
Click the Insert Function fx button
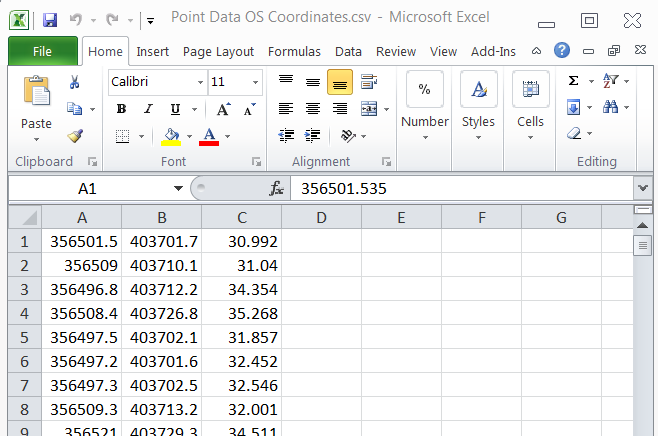[x=277, y=188]
